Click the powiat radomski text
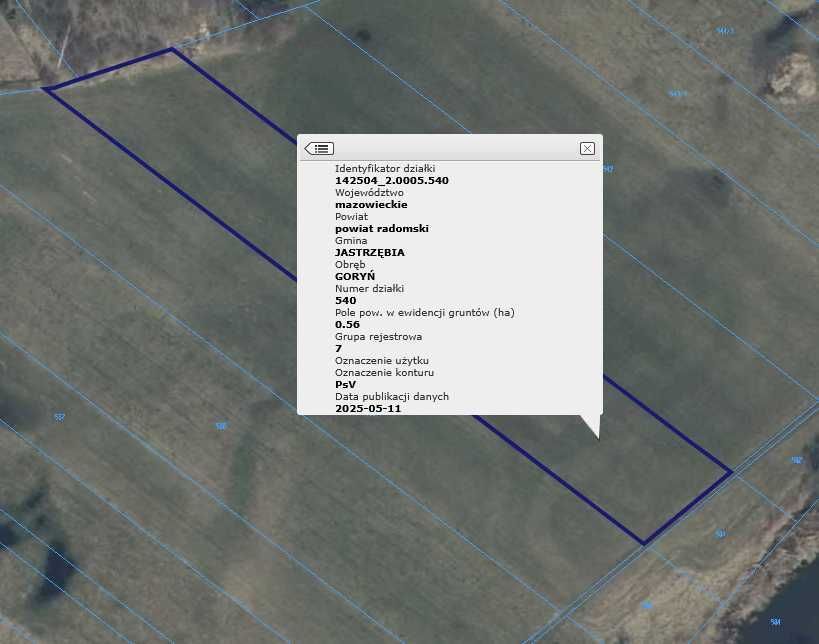This screenshot has height=644, width=819. pyautogui.click(x=381, y=228)
